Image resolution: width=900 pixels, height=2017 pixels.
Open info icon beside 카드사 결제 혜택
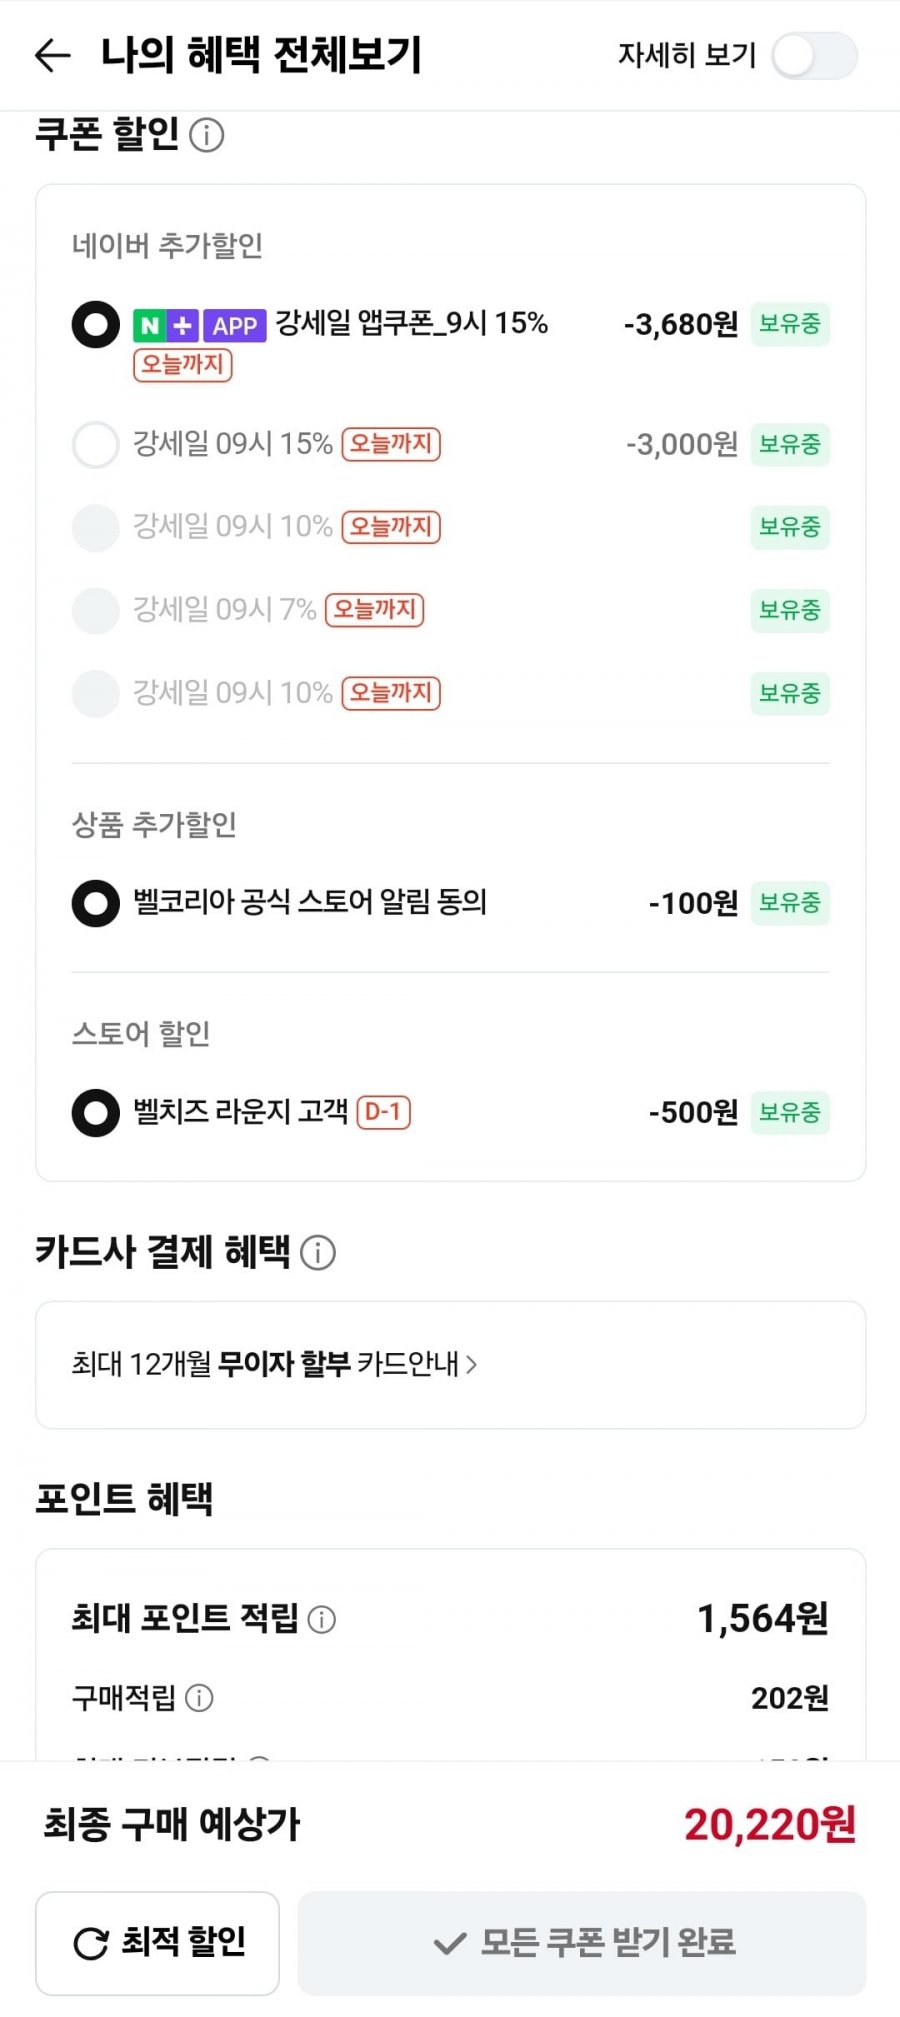[x=318, y=1252]
